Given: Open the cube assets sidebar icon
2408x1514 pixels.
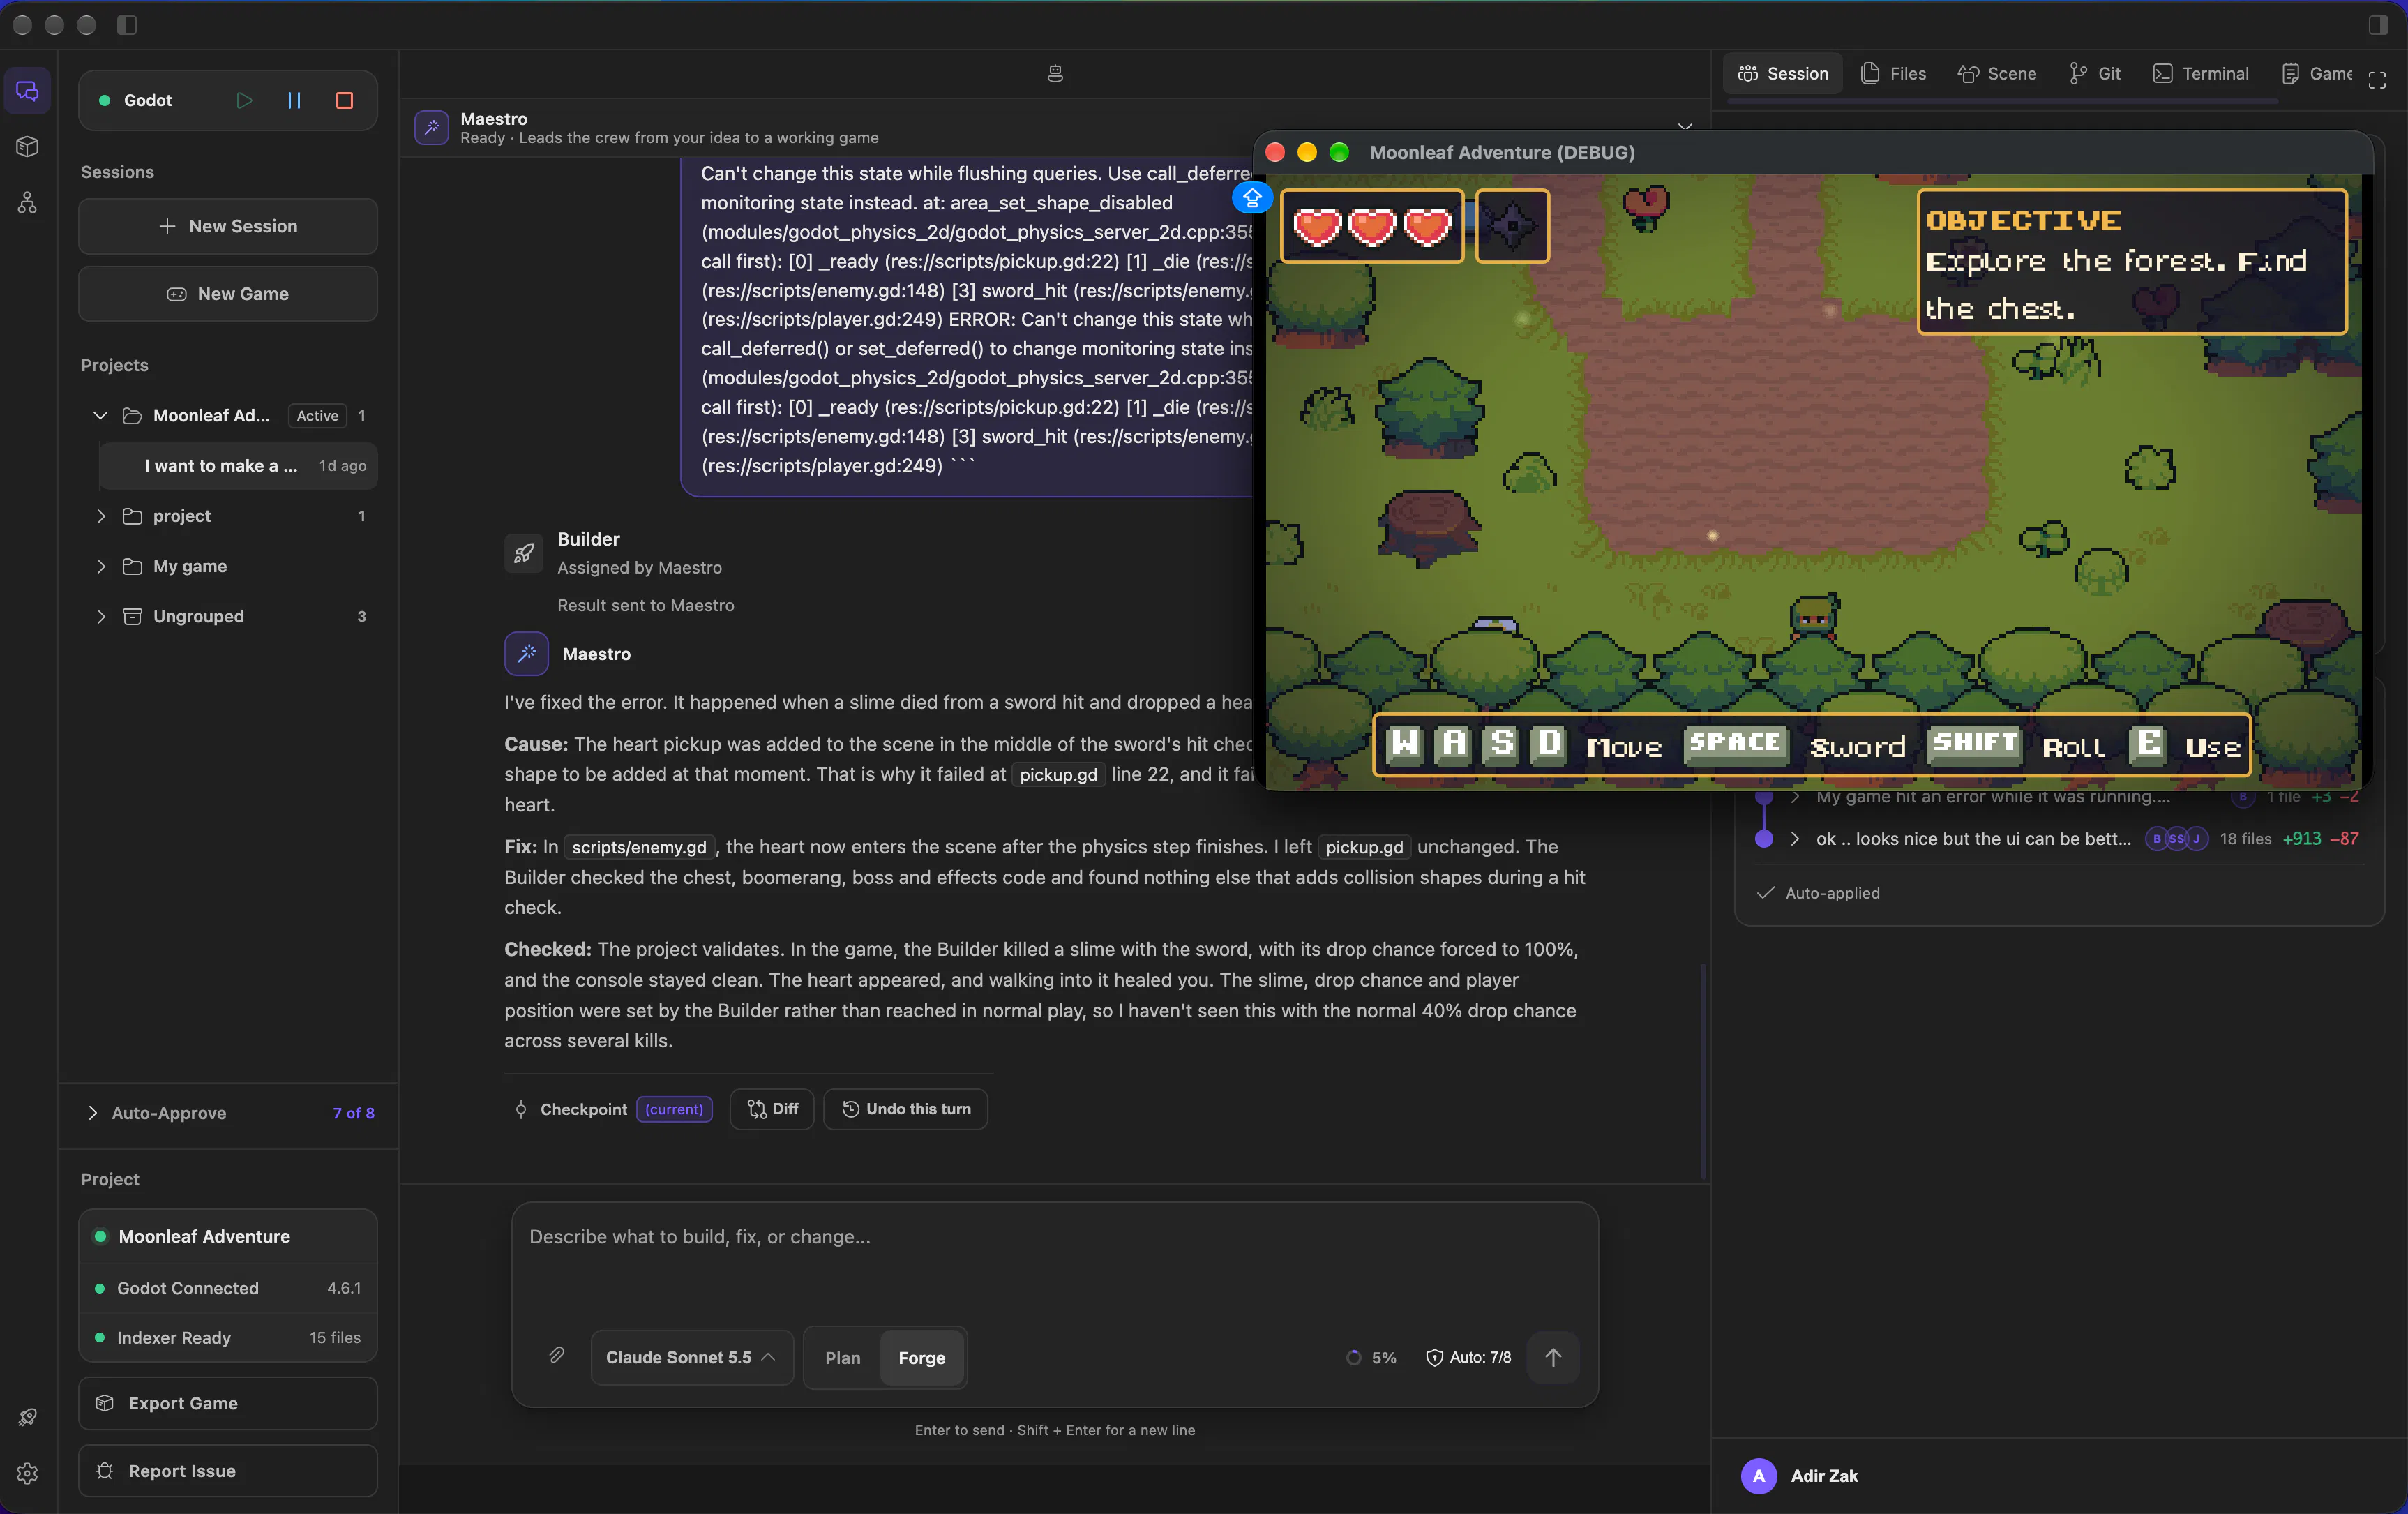Looking at the screenshot, I should (x=28, y=147).
